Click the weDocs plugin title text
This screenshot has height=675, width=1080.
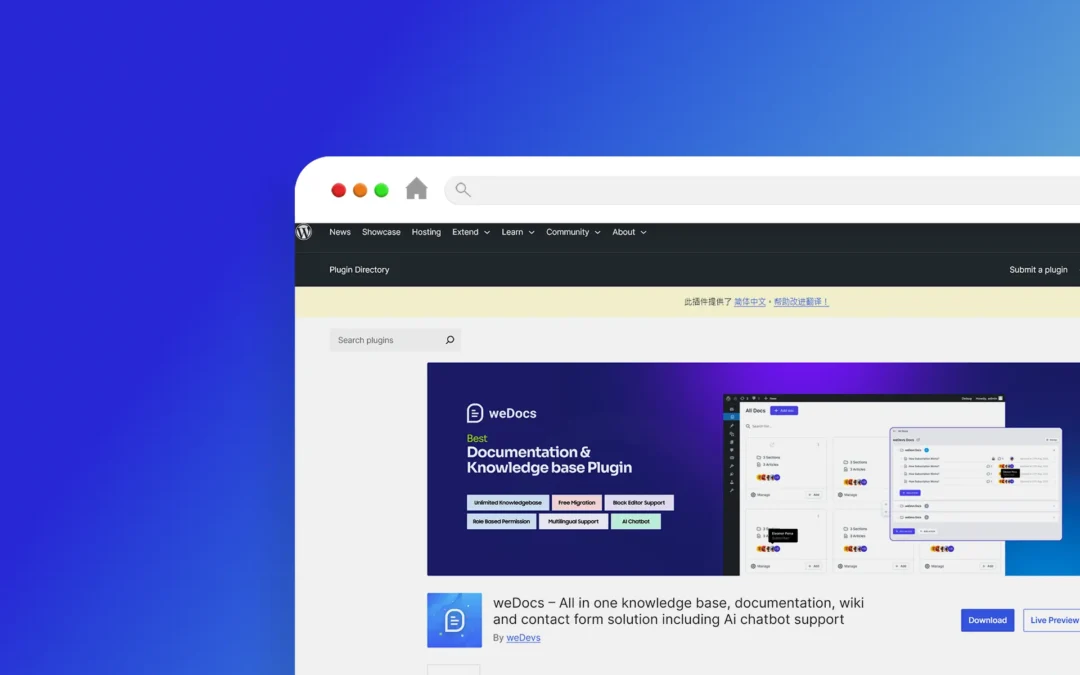coord(678,611)
